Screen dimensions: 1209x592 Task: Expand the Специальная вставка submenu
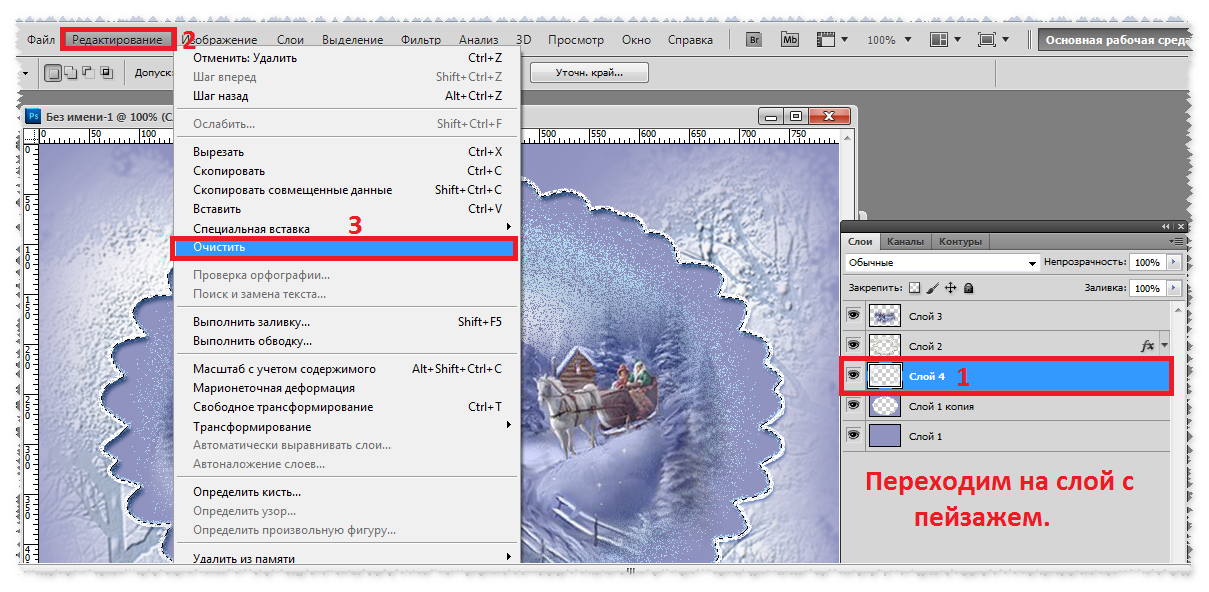(x=509, y=228)
